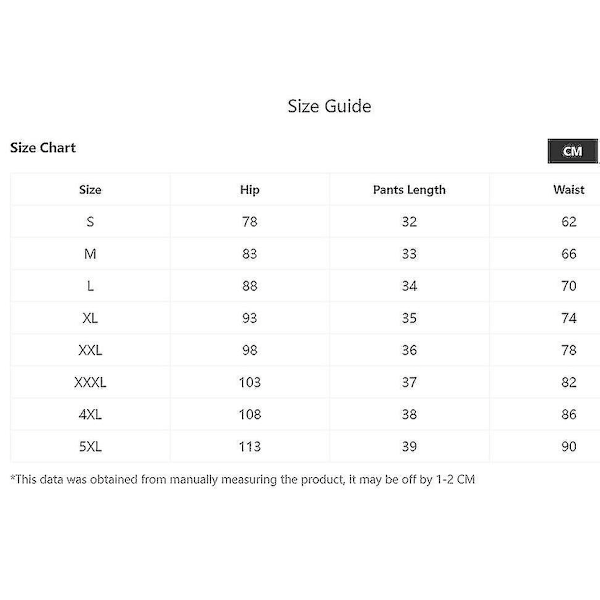This screenshot has height=600, width=600.
Task: Select the Pants Length column header
Action: [409, 190]
